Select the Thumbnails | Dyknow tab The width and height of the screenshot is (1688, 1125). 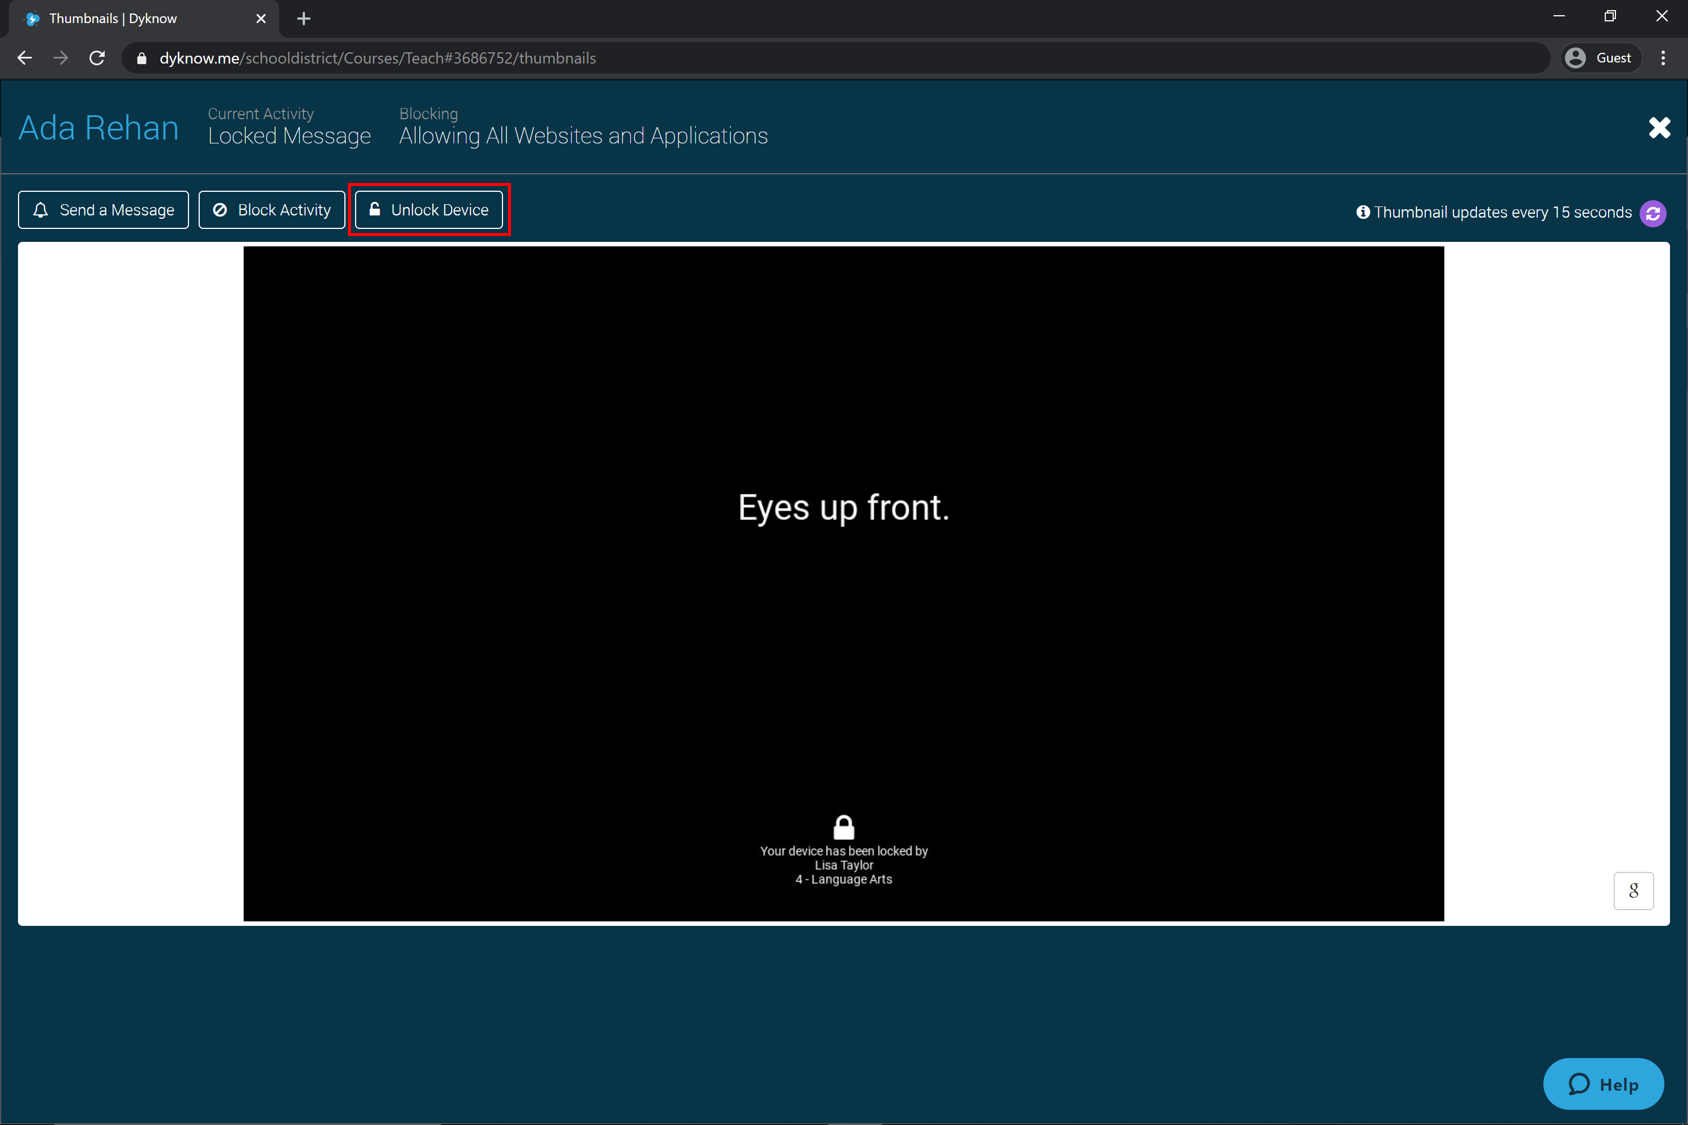coord(145,19)
